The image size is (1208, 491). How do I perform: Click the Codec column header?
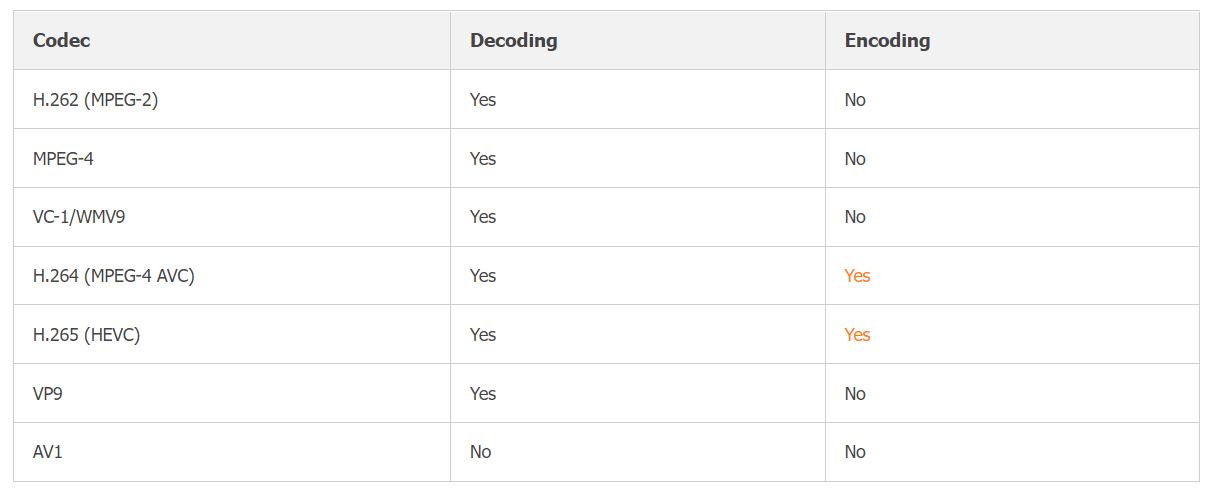62,41
